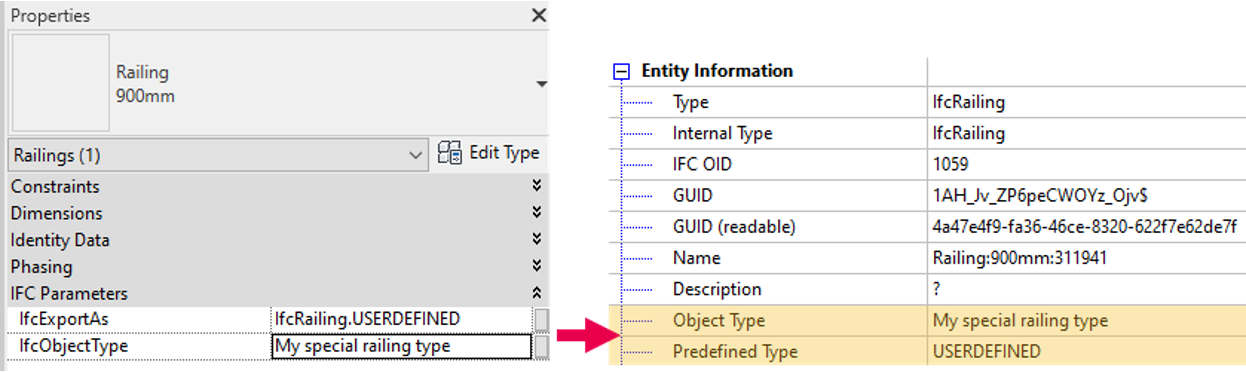Collapse the Entity Information tree node

(x=622, y=71)
